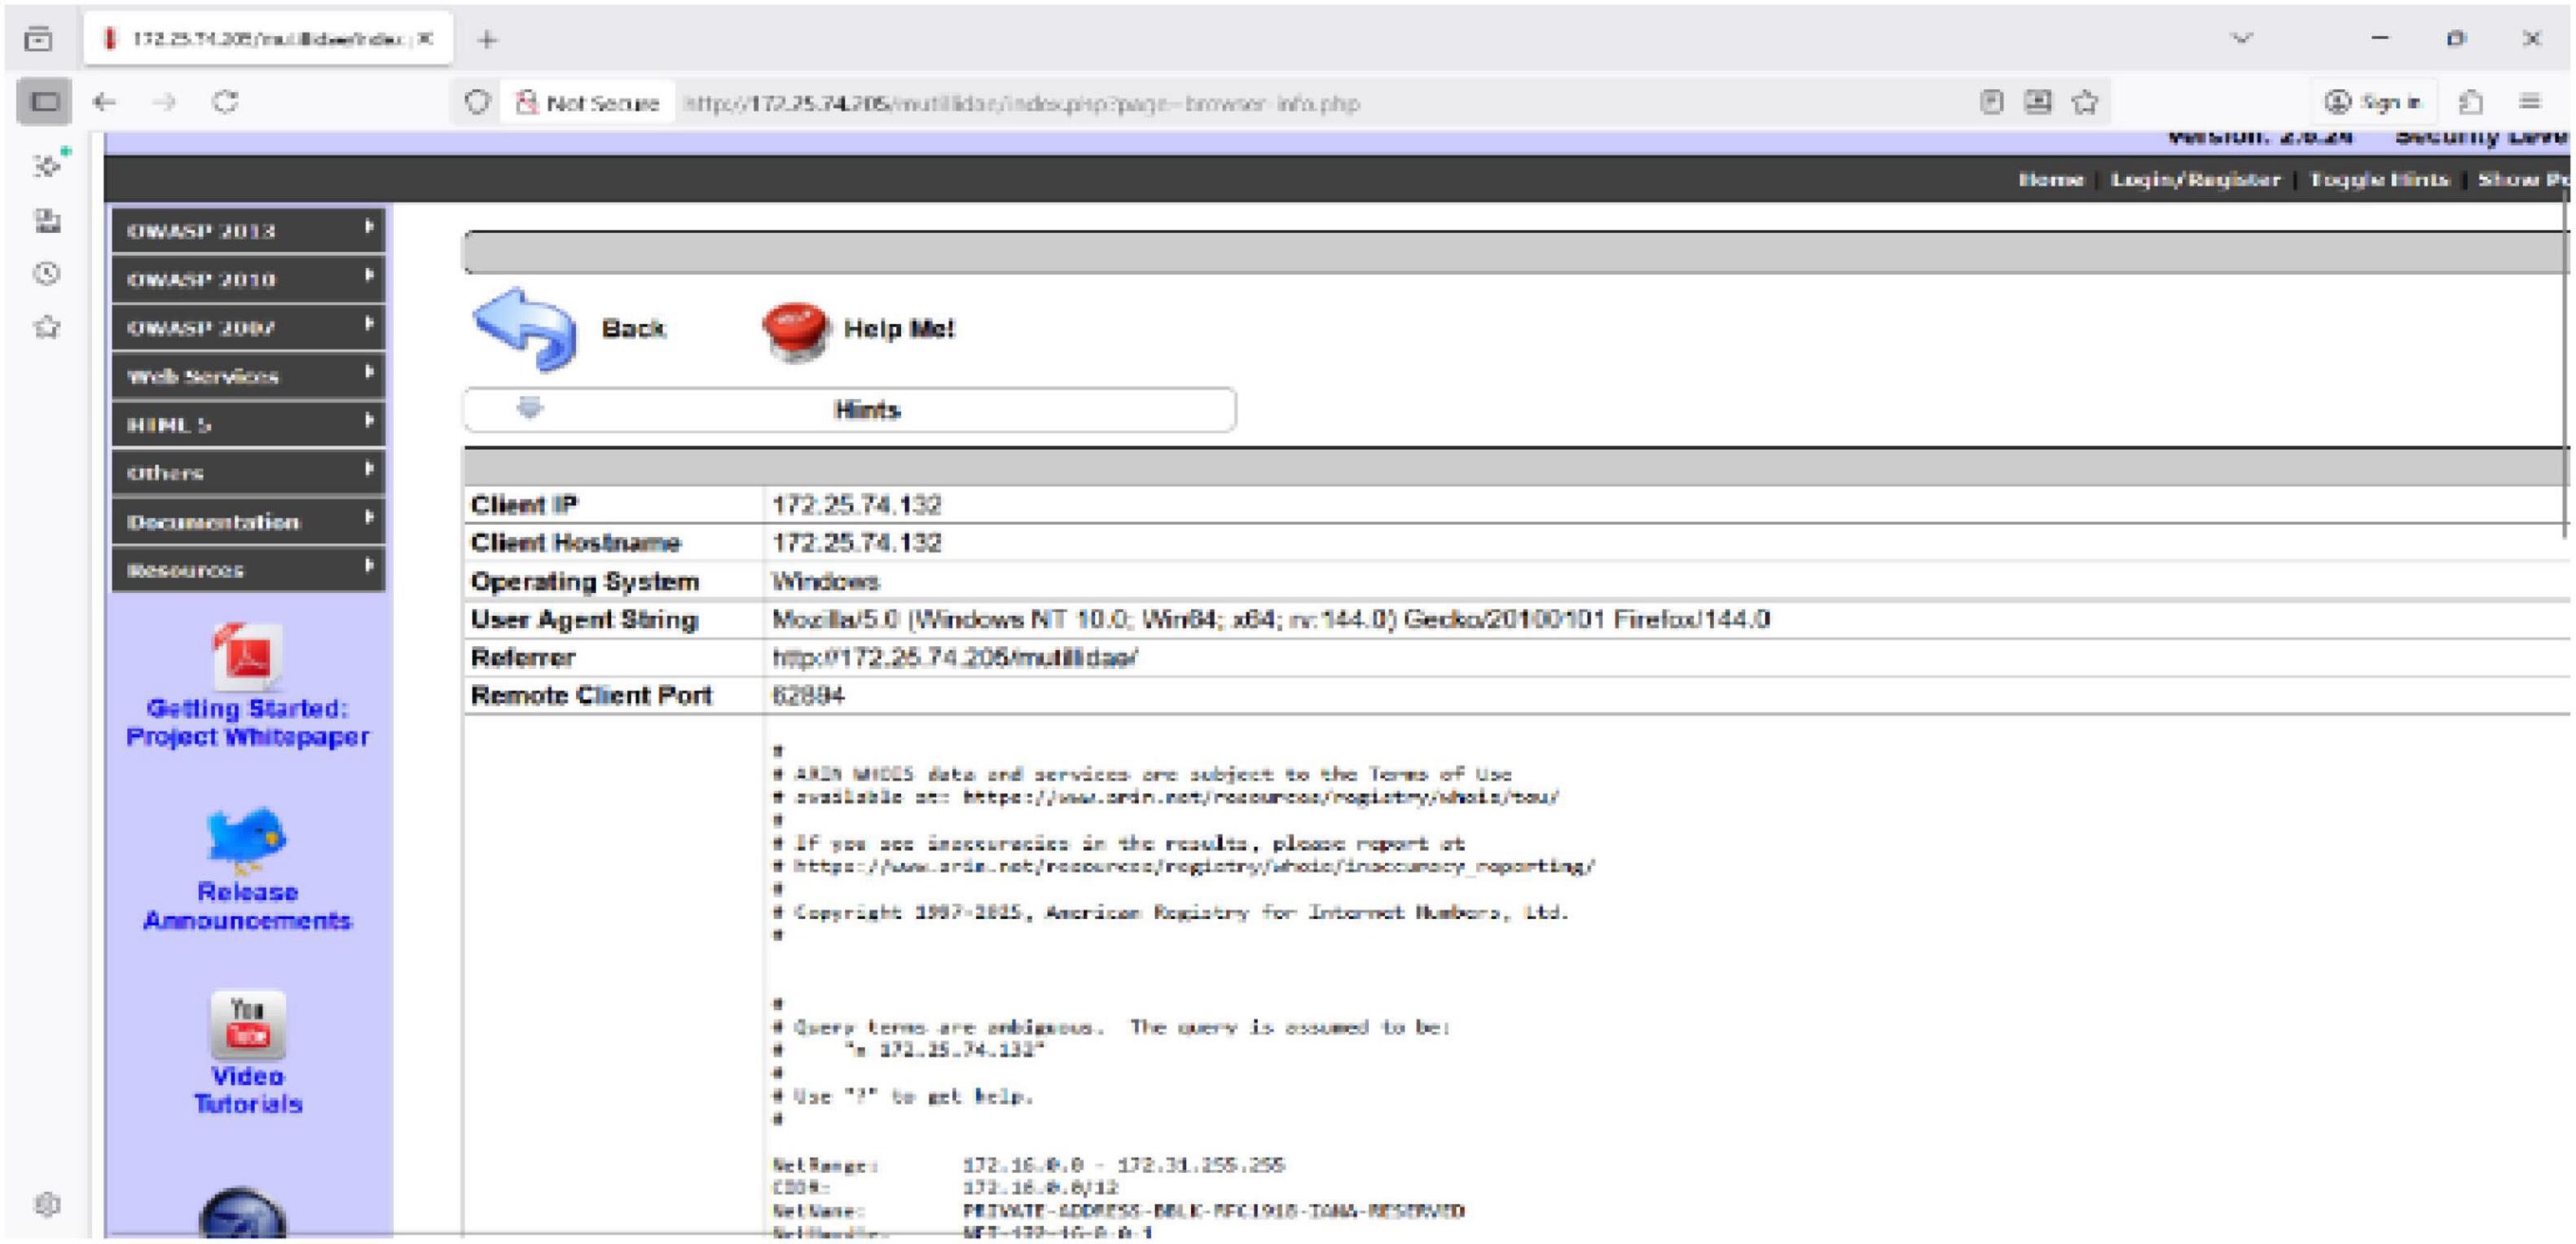2576x1244 pixels.
Task: Click the User Agent String value
Action: tap(1271, 620)
